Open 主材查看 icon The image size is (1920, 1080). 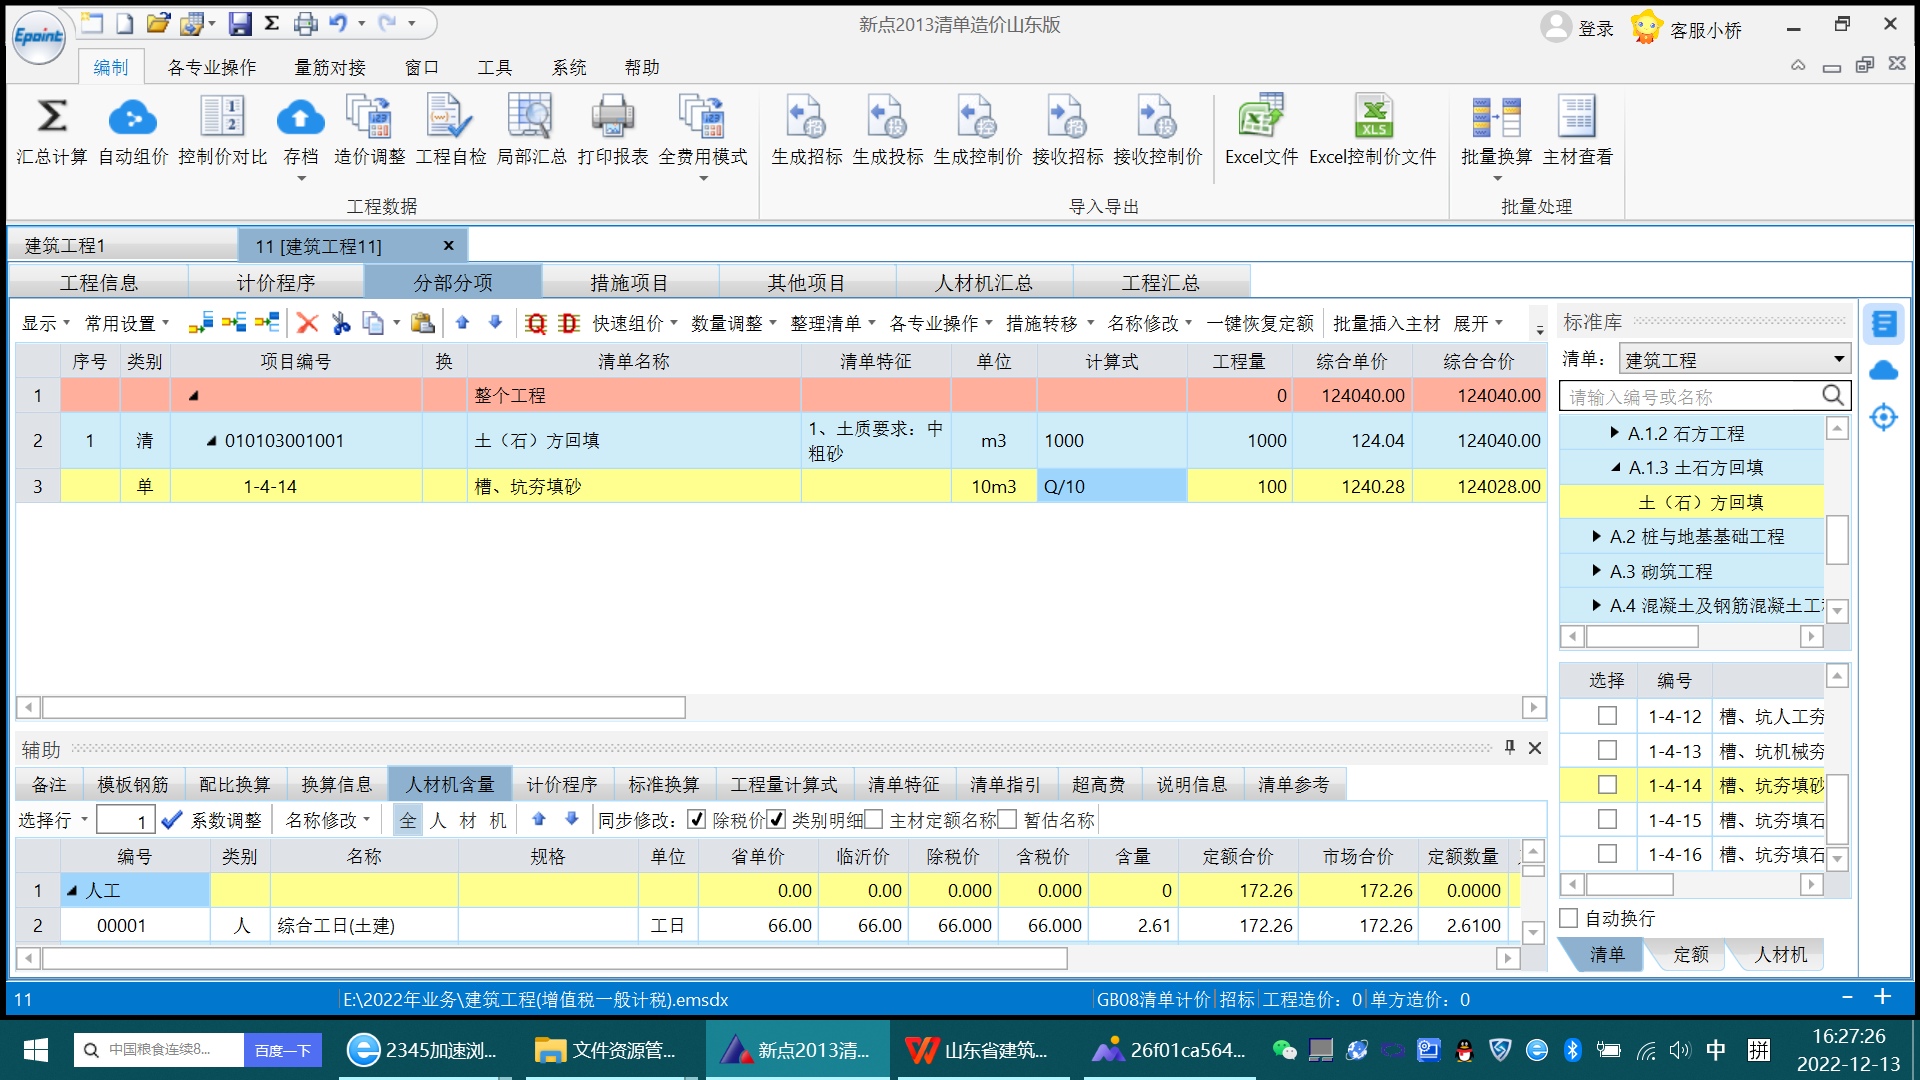1577,117
